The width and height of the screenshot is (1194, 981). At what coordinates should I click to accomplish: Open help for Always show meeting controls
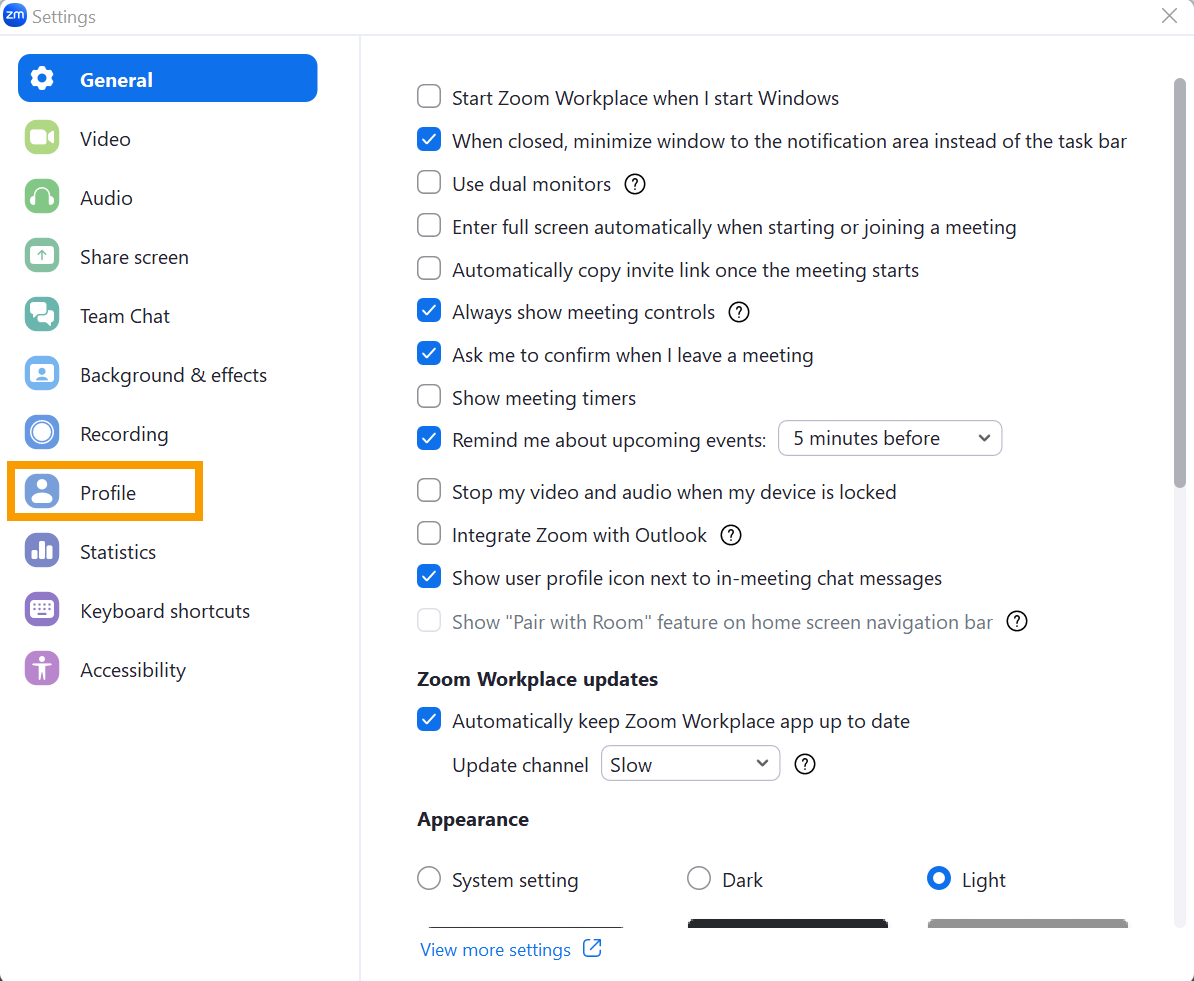pos(739,312)
